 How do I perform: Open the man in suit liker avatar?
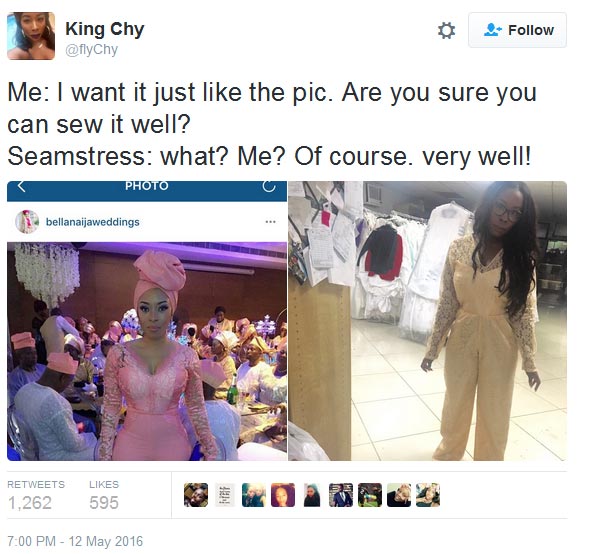[x=341, y=495]
